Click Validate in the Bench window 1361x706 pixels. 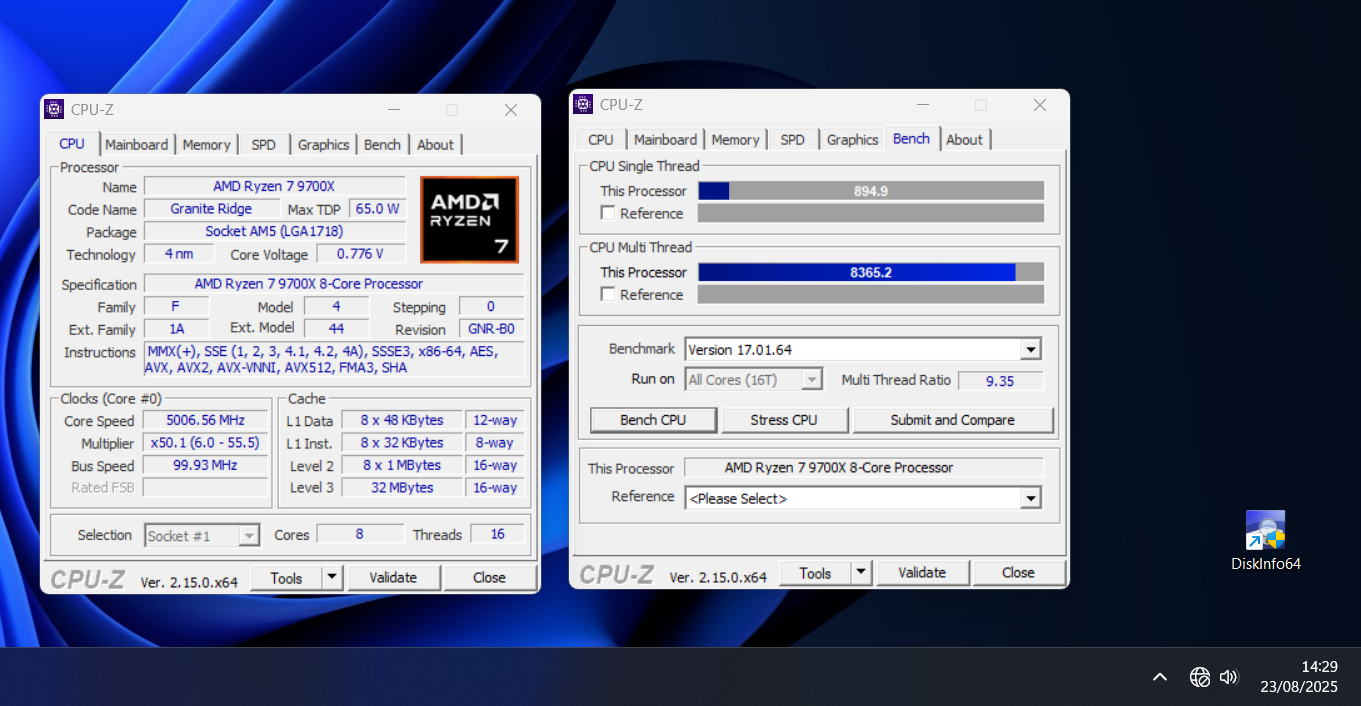(922, 573)
